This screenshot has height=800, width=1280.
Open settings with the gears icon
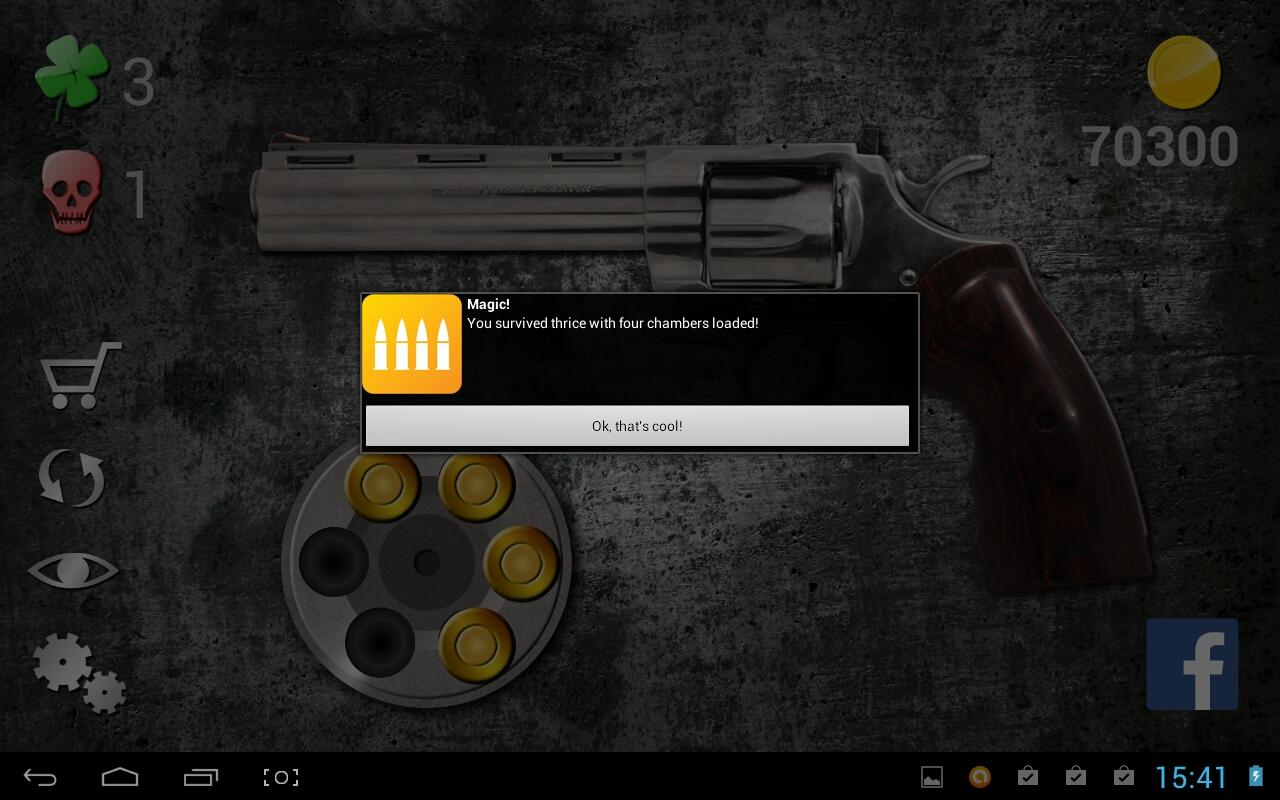pos(79,672)
